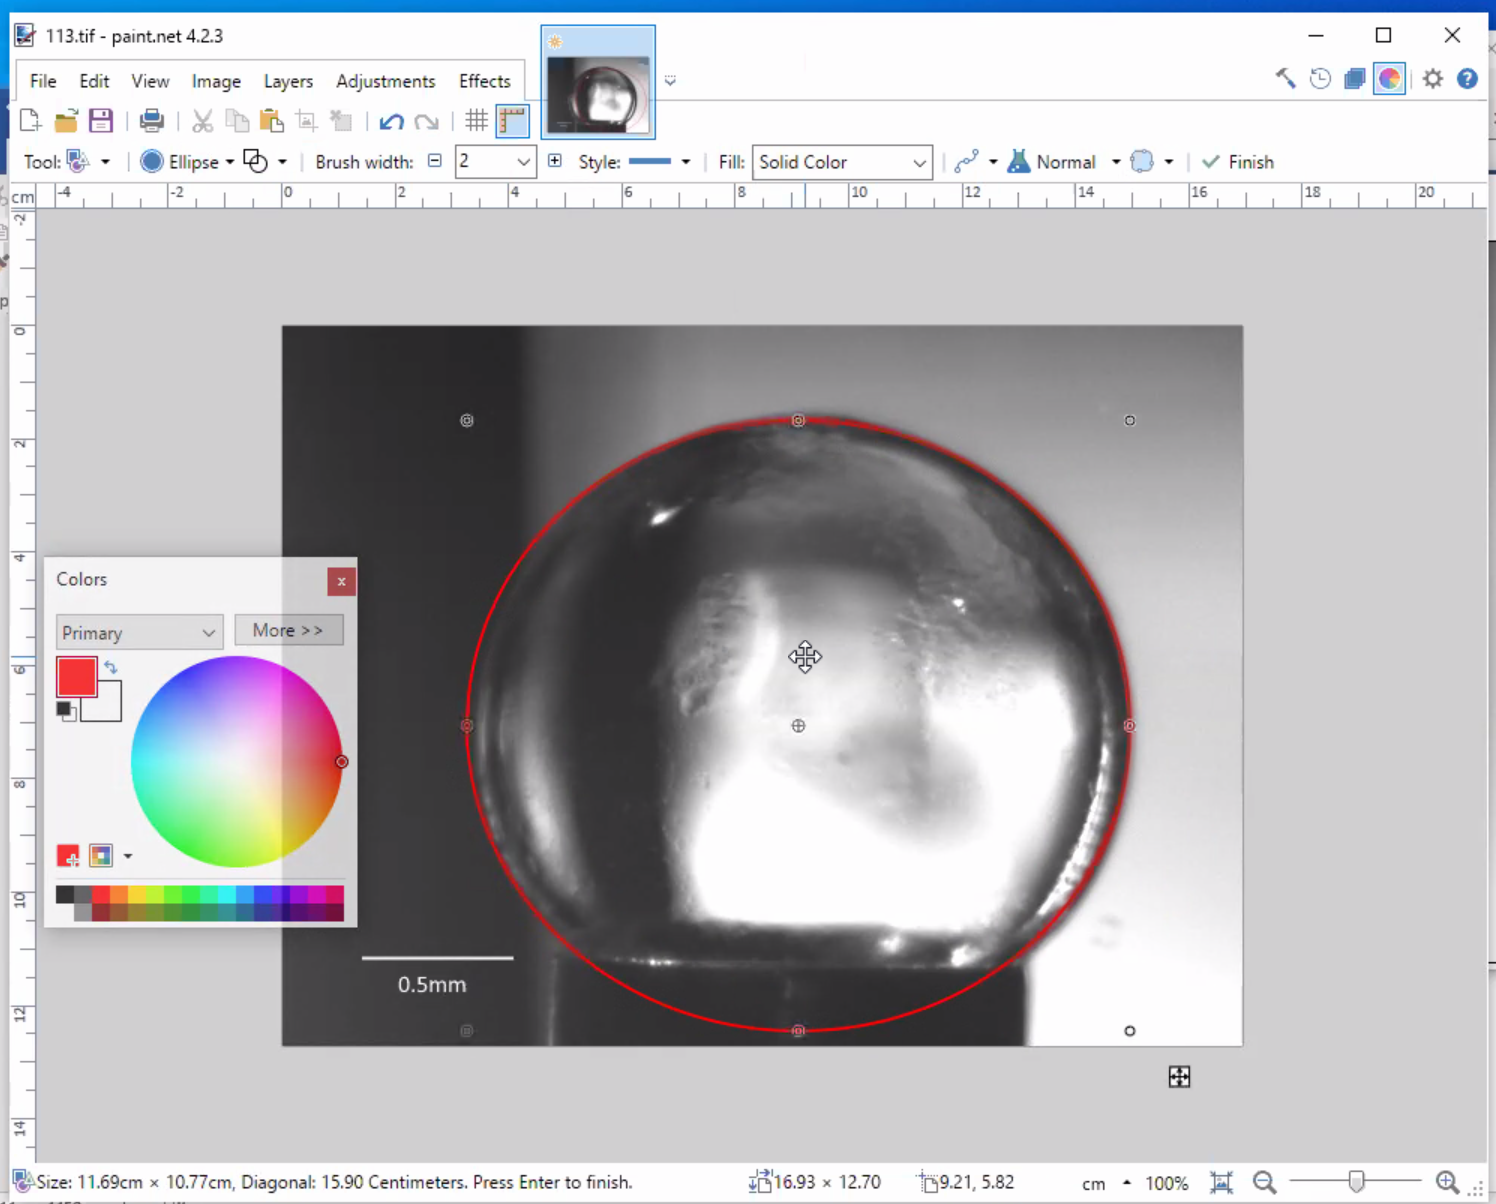The height and width of the screenshot is (1204, 1496).
Task: Toggle the Colors window button
Action: [x=1390, y=79]
